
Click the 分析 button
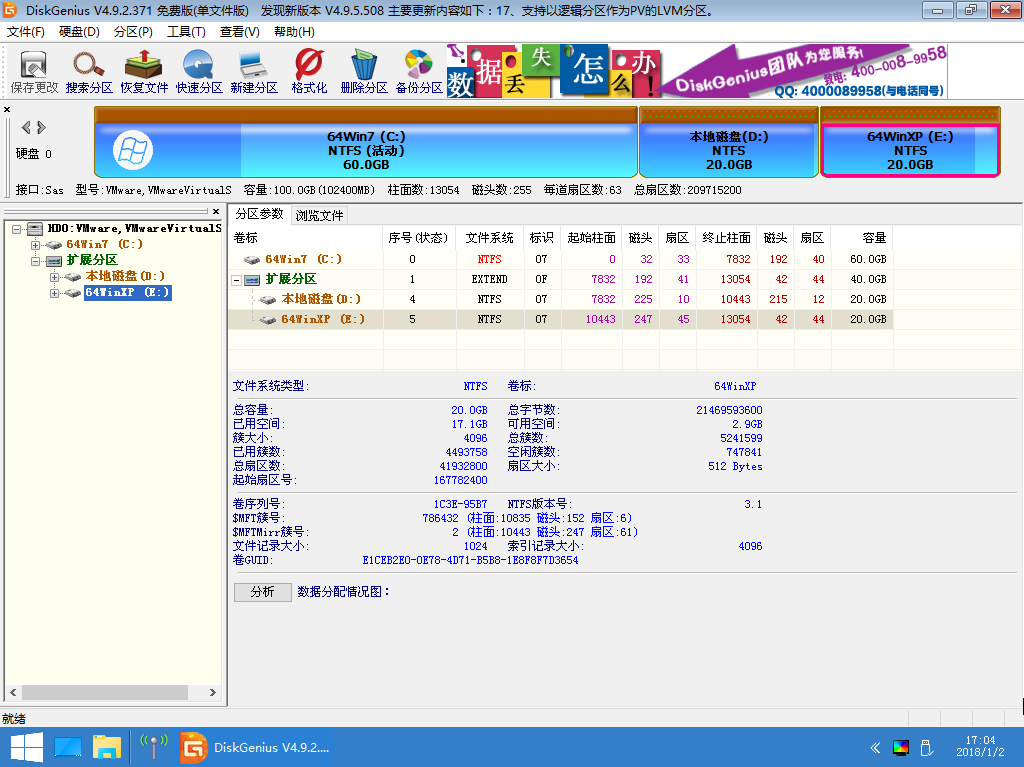[262, 592]
